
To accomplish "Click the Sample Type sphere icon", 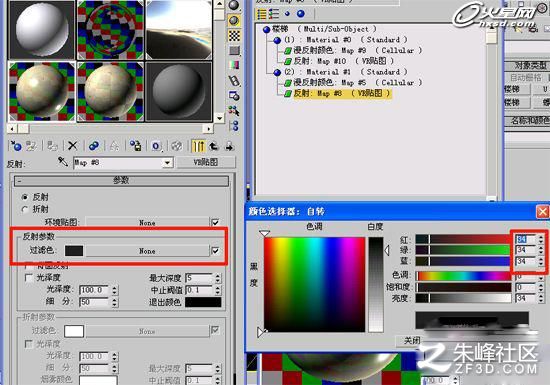I will point(234,5).
